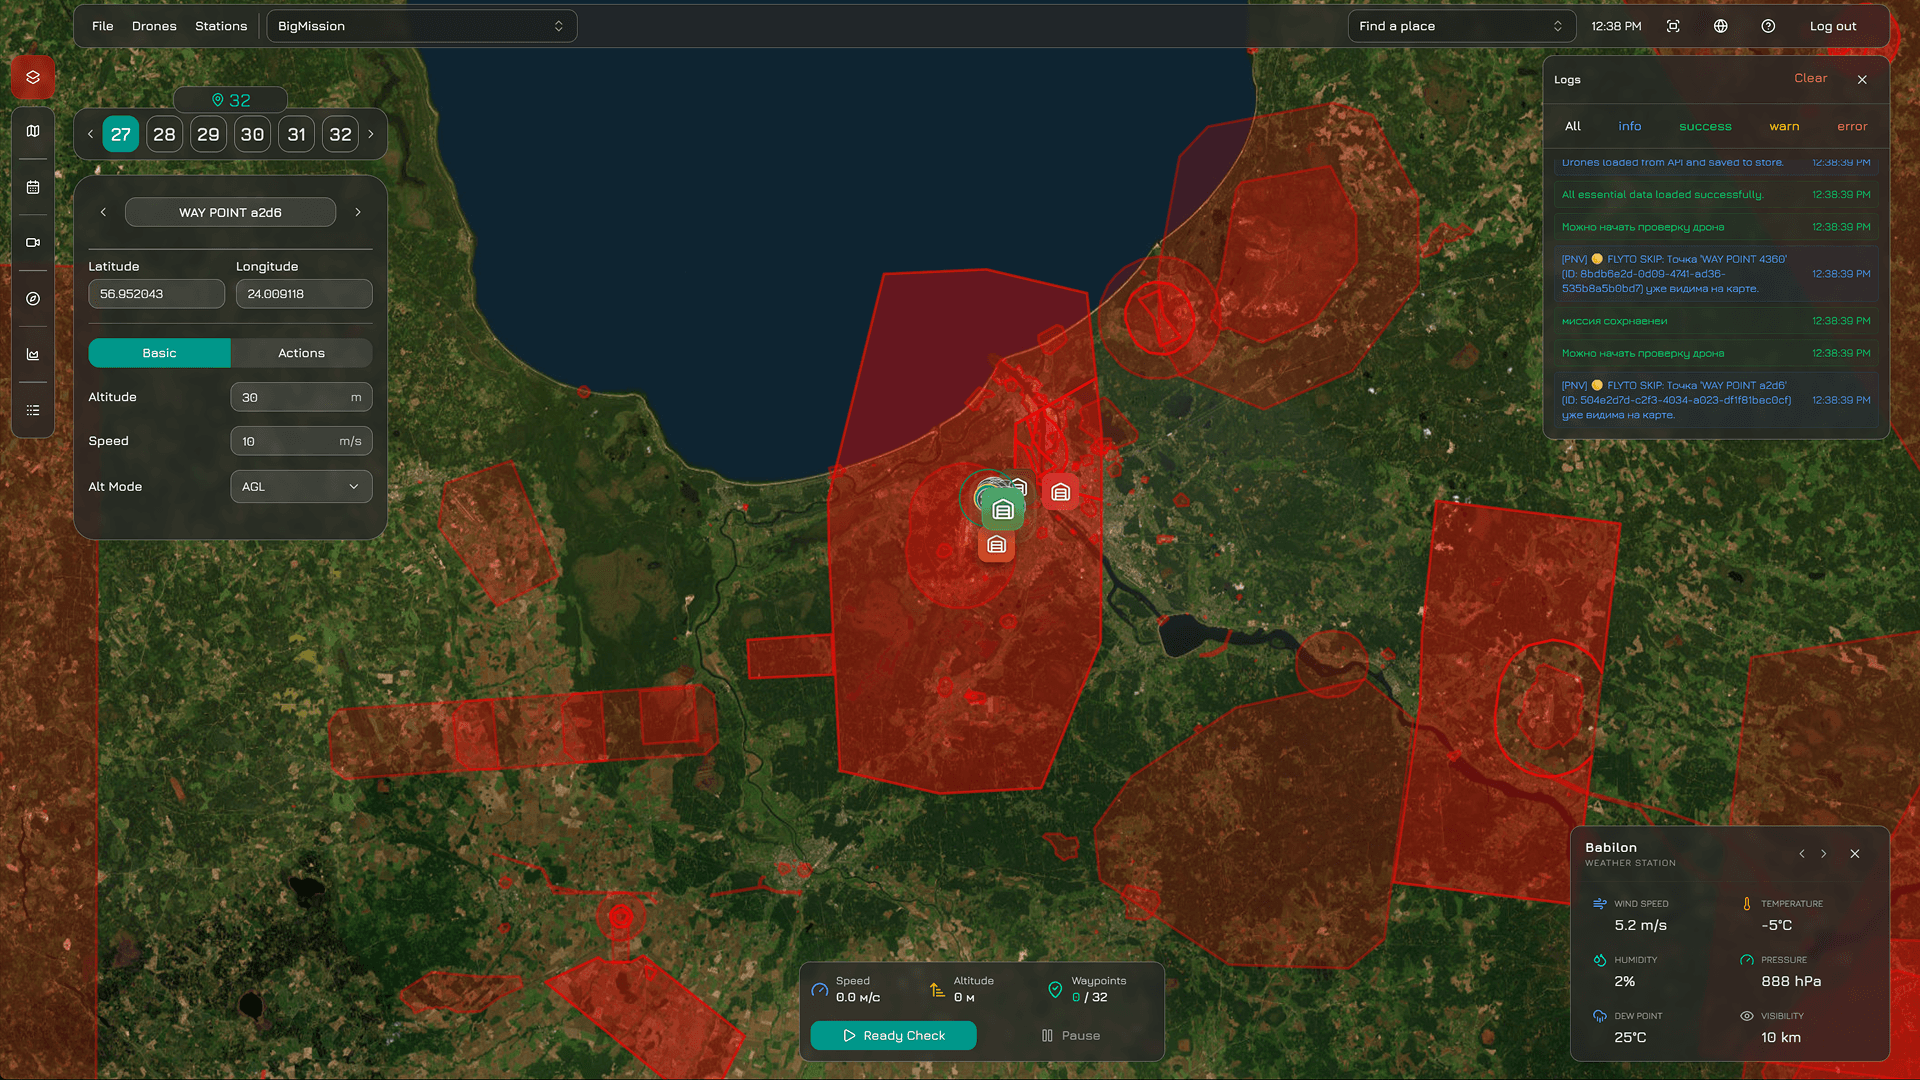The height and width of the screenshot is (1080, 1920).
Task: Click the camera icon in left sidebar
Action: point(33,243)
